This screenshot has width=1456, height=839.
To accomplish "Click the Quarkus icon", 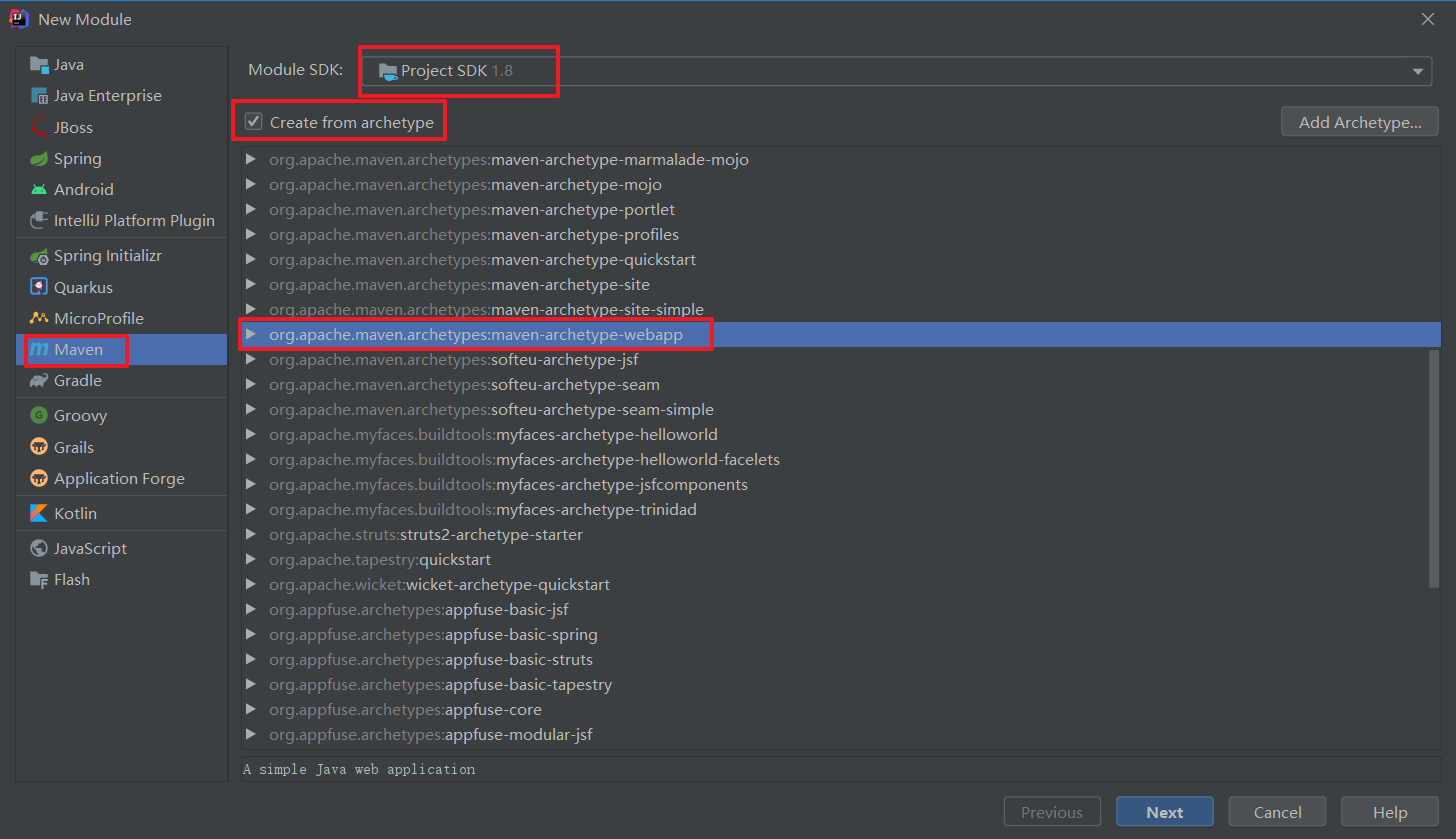I will tap(39, 288).
